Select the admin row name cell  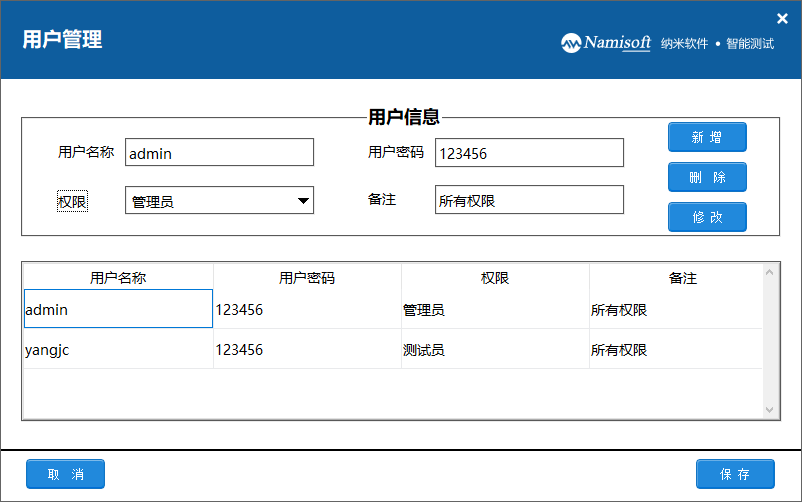click(118, 310)
